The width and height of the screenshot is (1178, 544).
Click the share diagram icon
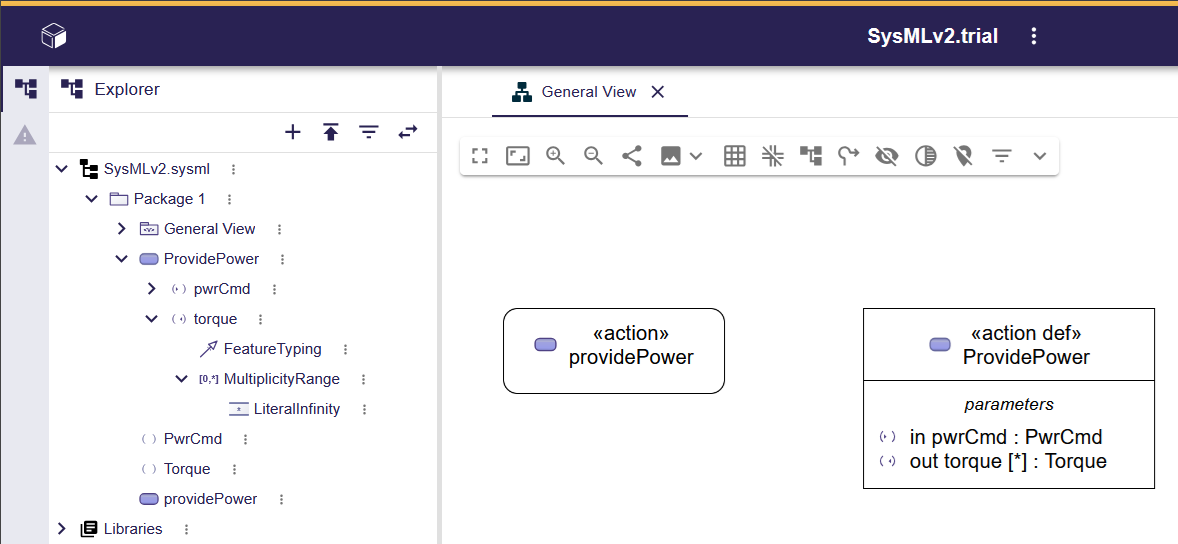pyautogui.click(x=632, y=156)
